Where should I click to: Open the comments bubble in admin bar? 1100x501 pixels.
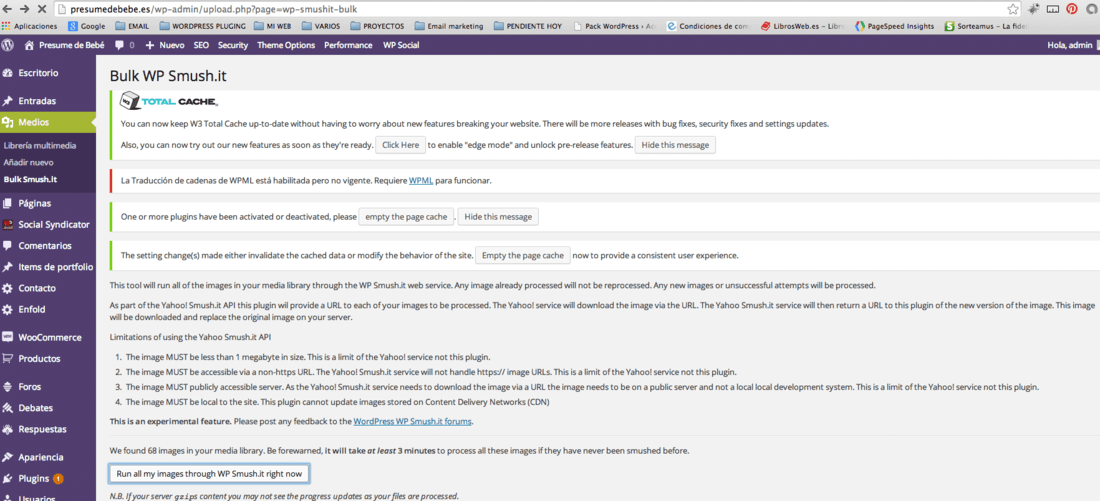point(124,45)
